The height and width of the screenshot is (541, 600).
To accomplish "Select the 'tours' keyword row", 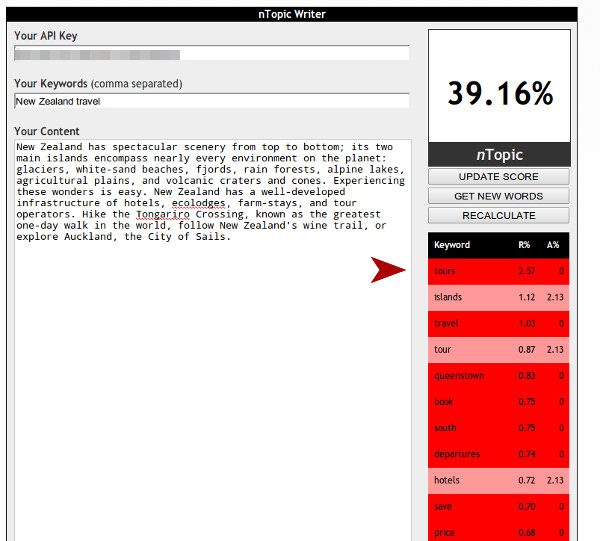I will 499,271.
